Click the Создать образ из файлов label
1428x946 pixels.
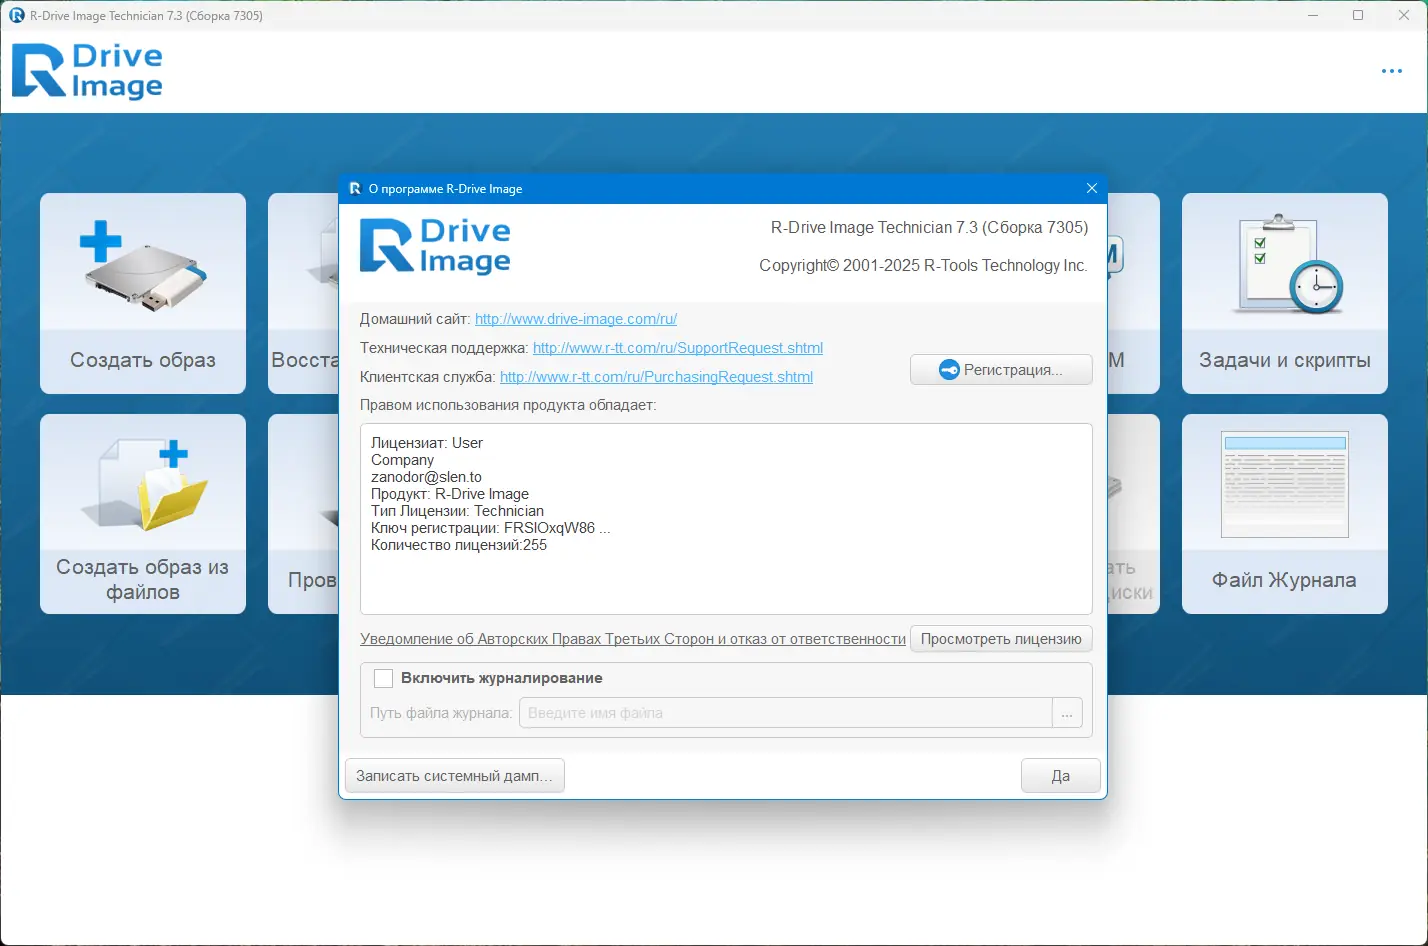(143, 579)
